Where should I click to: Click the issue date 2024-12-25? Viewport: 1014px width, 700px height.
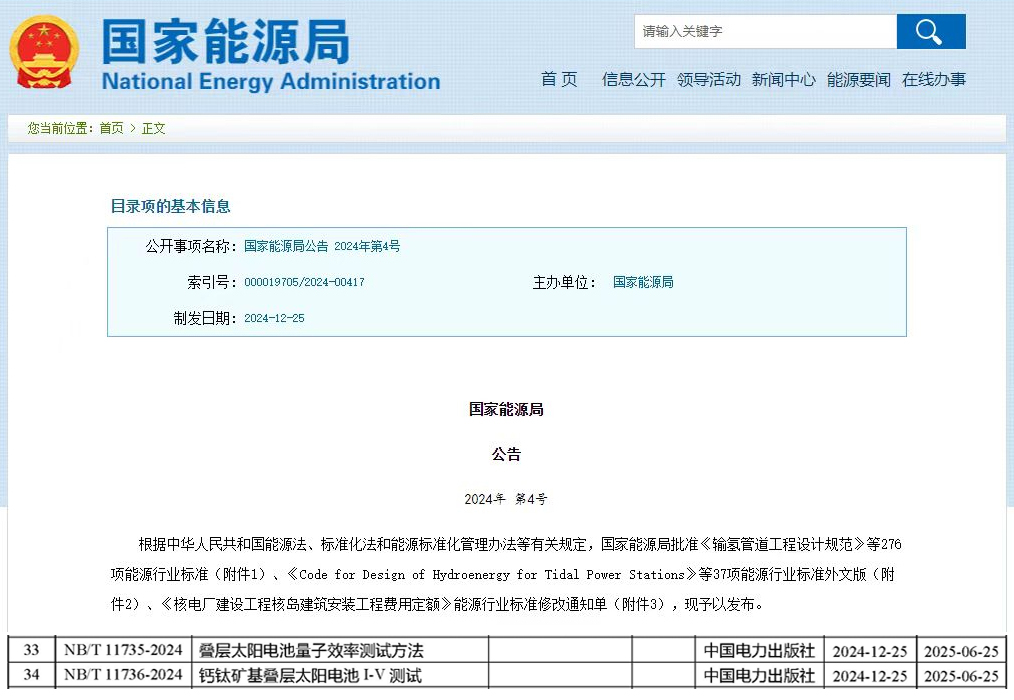[x=274, y=319]
